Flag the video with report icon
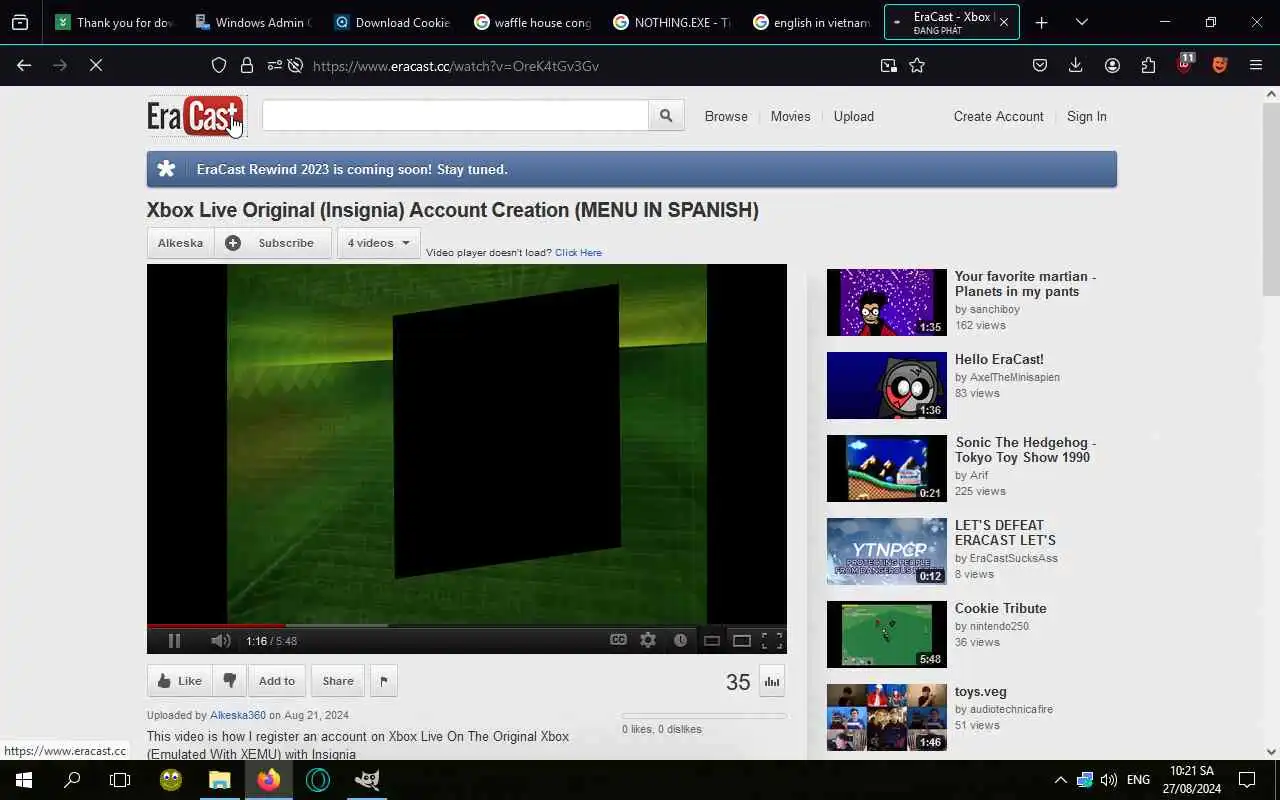This screenshot has width=1280, height=800. tap(384, 681)
